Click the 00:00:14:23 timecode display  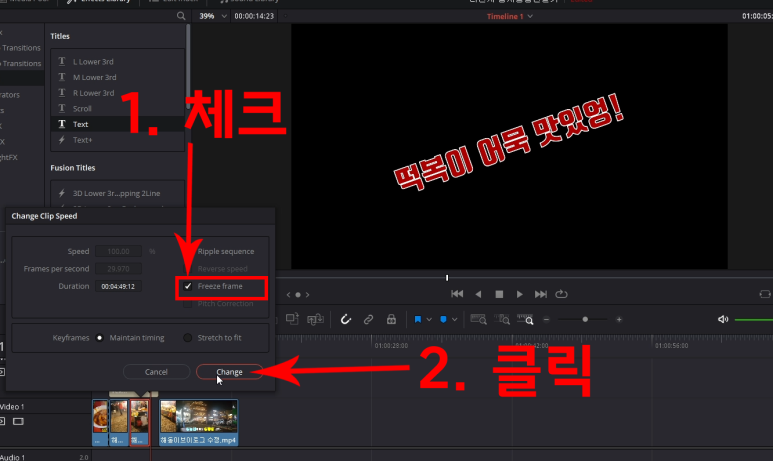[254, 16]
